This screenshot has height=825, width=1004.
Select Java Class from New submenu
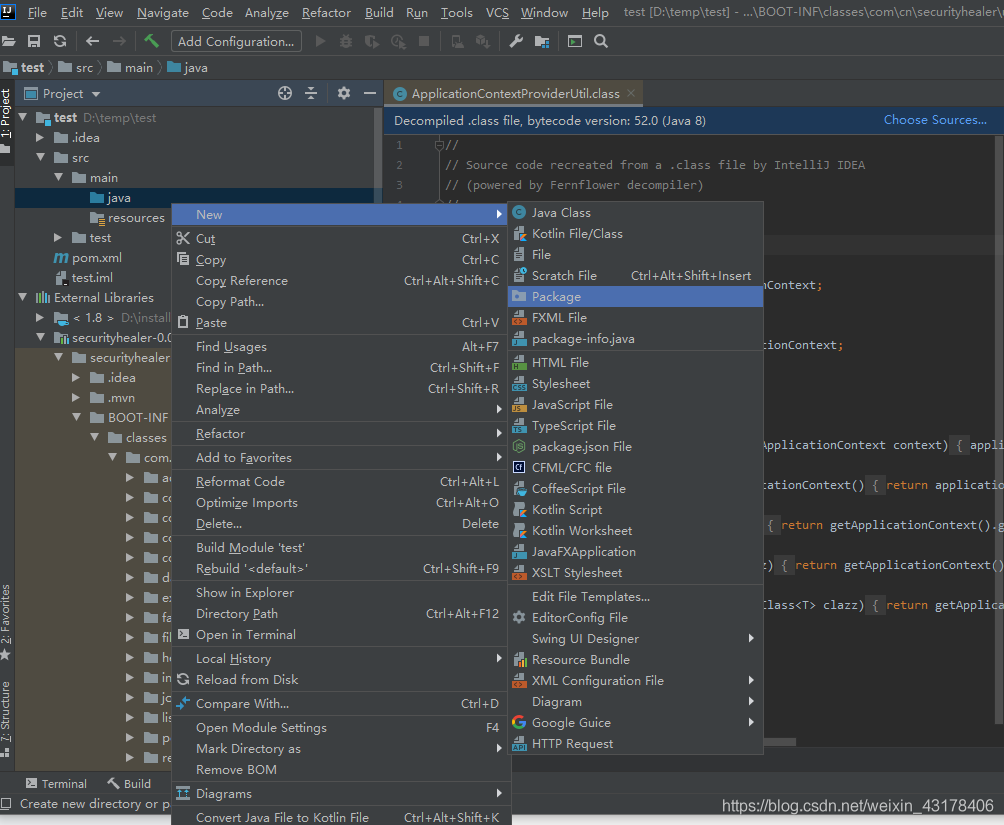tap(635, 213)
